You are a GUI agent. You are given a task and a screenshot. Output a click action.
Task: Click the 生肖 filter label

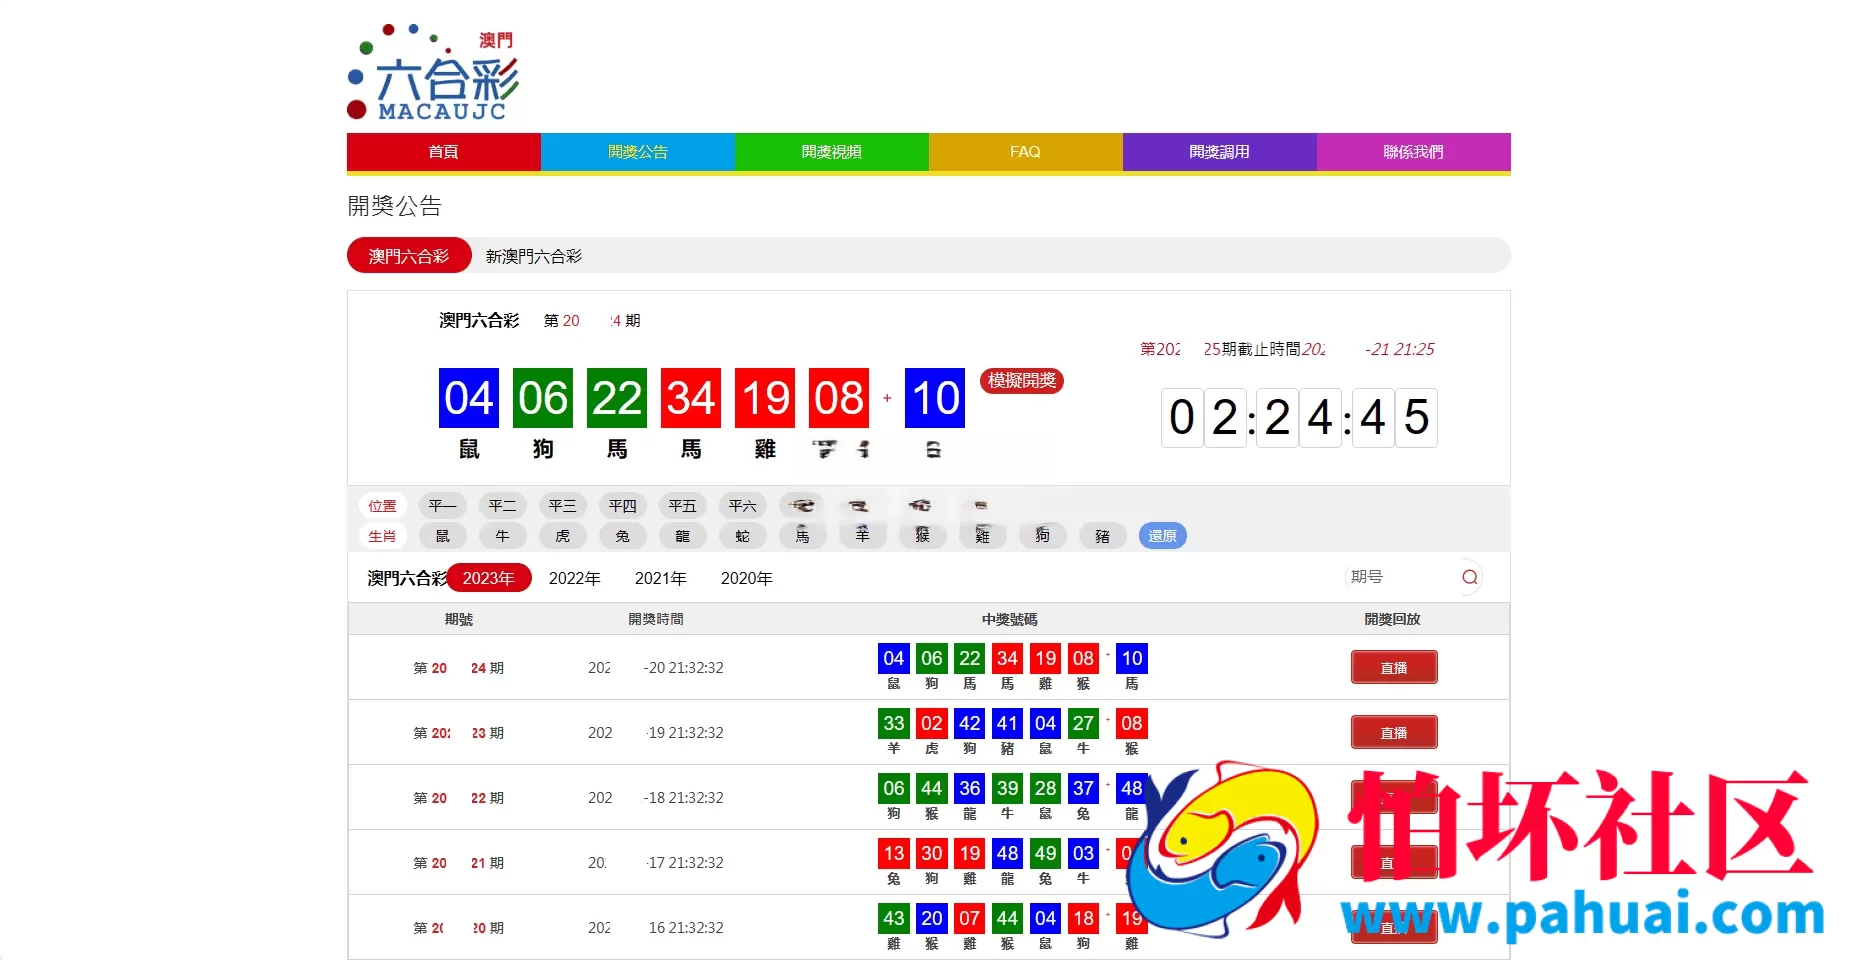tap(382, 536)
